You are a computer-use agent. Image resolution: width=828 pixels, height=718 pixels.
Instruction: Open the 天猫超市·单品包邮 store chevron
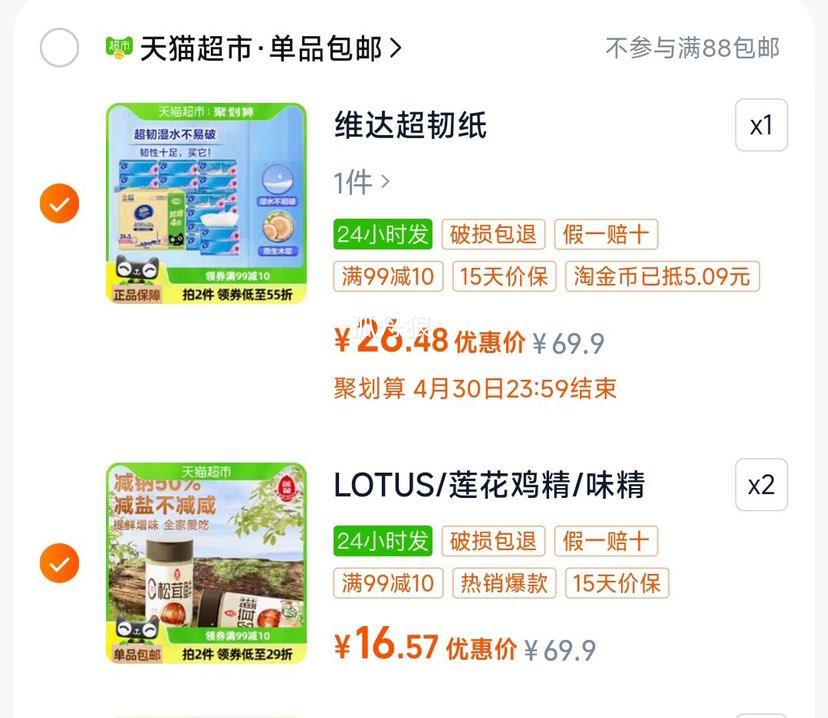pos(396,48)
